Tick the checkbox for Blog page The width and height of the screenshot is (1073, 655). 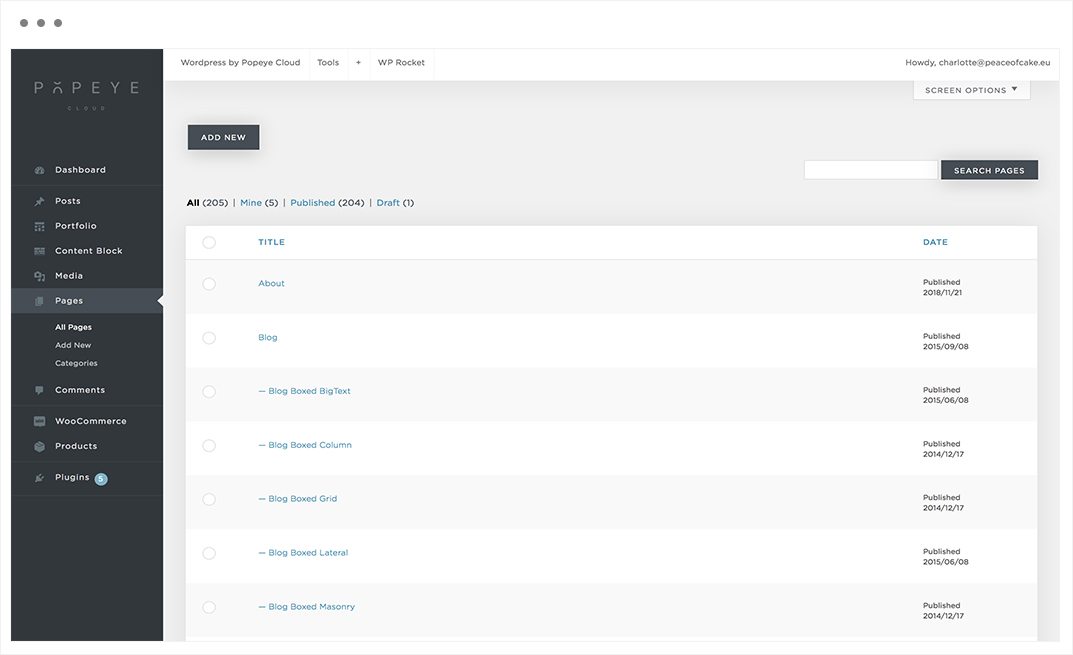coord(209,337)
